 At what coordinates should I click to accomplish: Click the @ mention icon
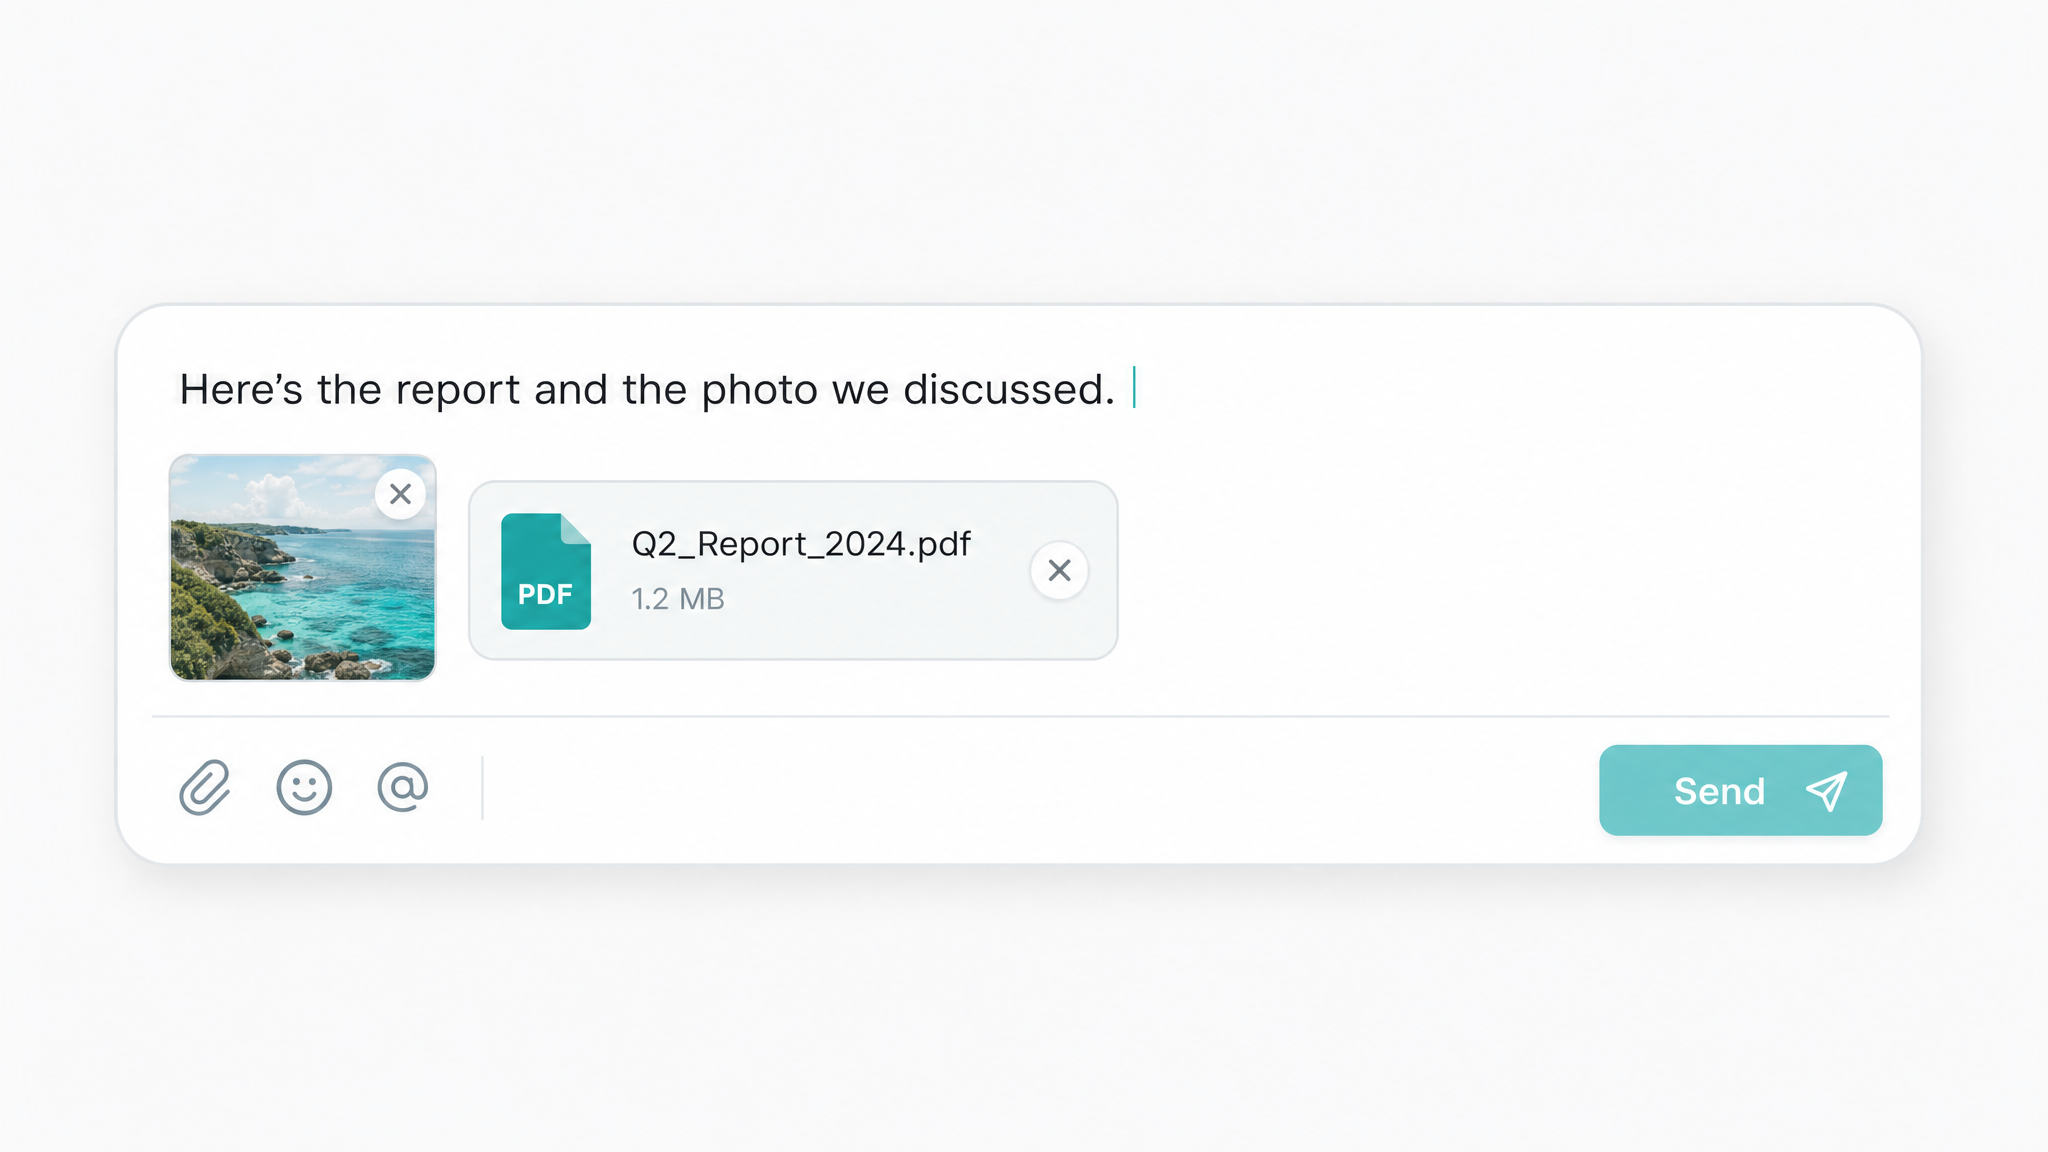tap(403, 787)
